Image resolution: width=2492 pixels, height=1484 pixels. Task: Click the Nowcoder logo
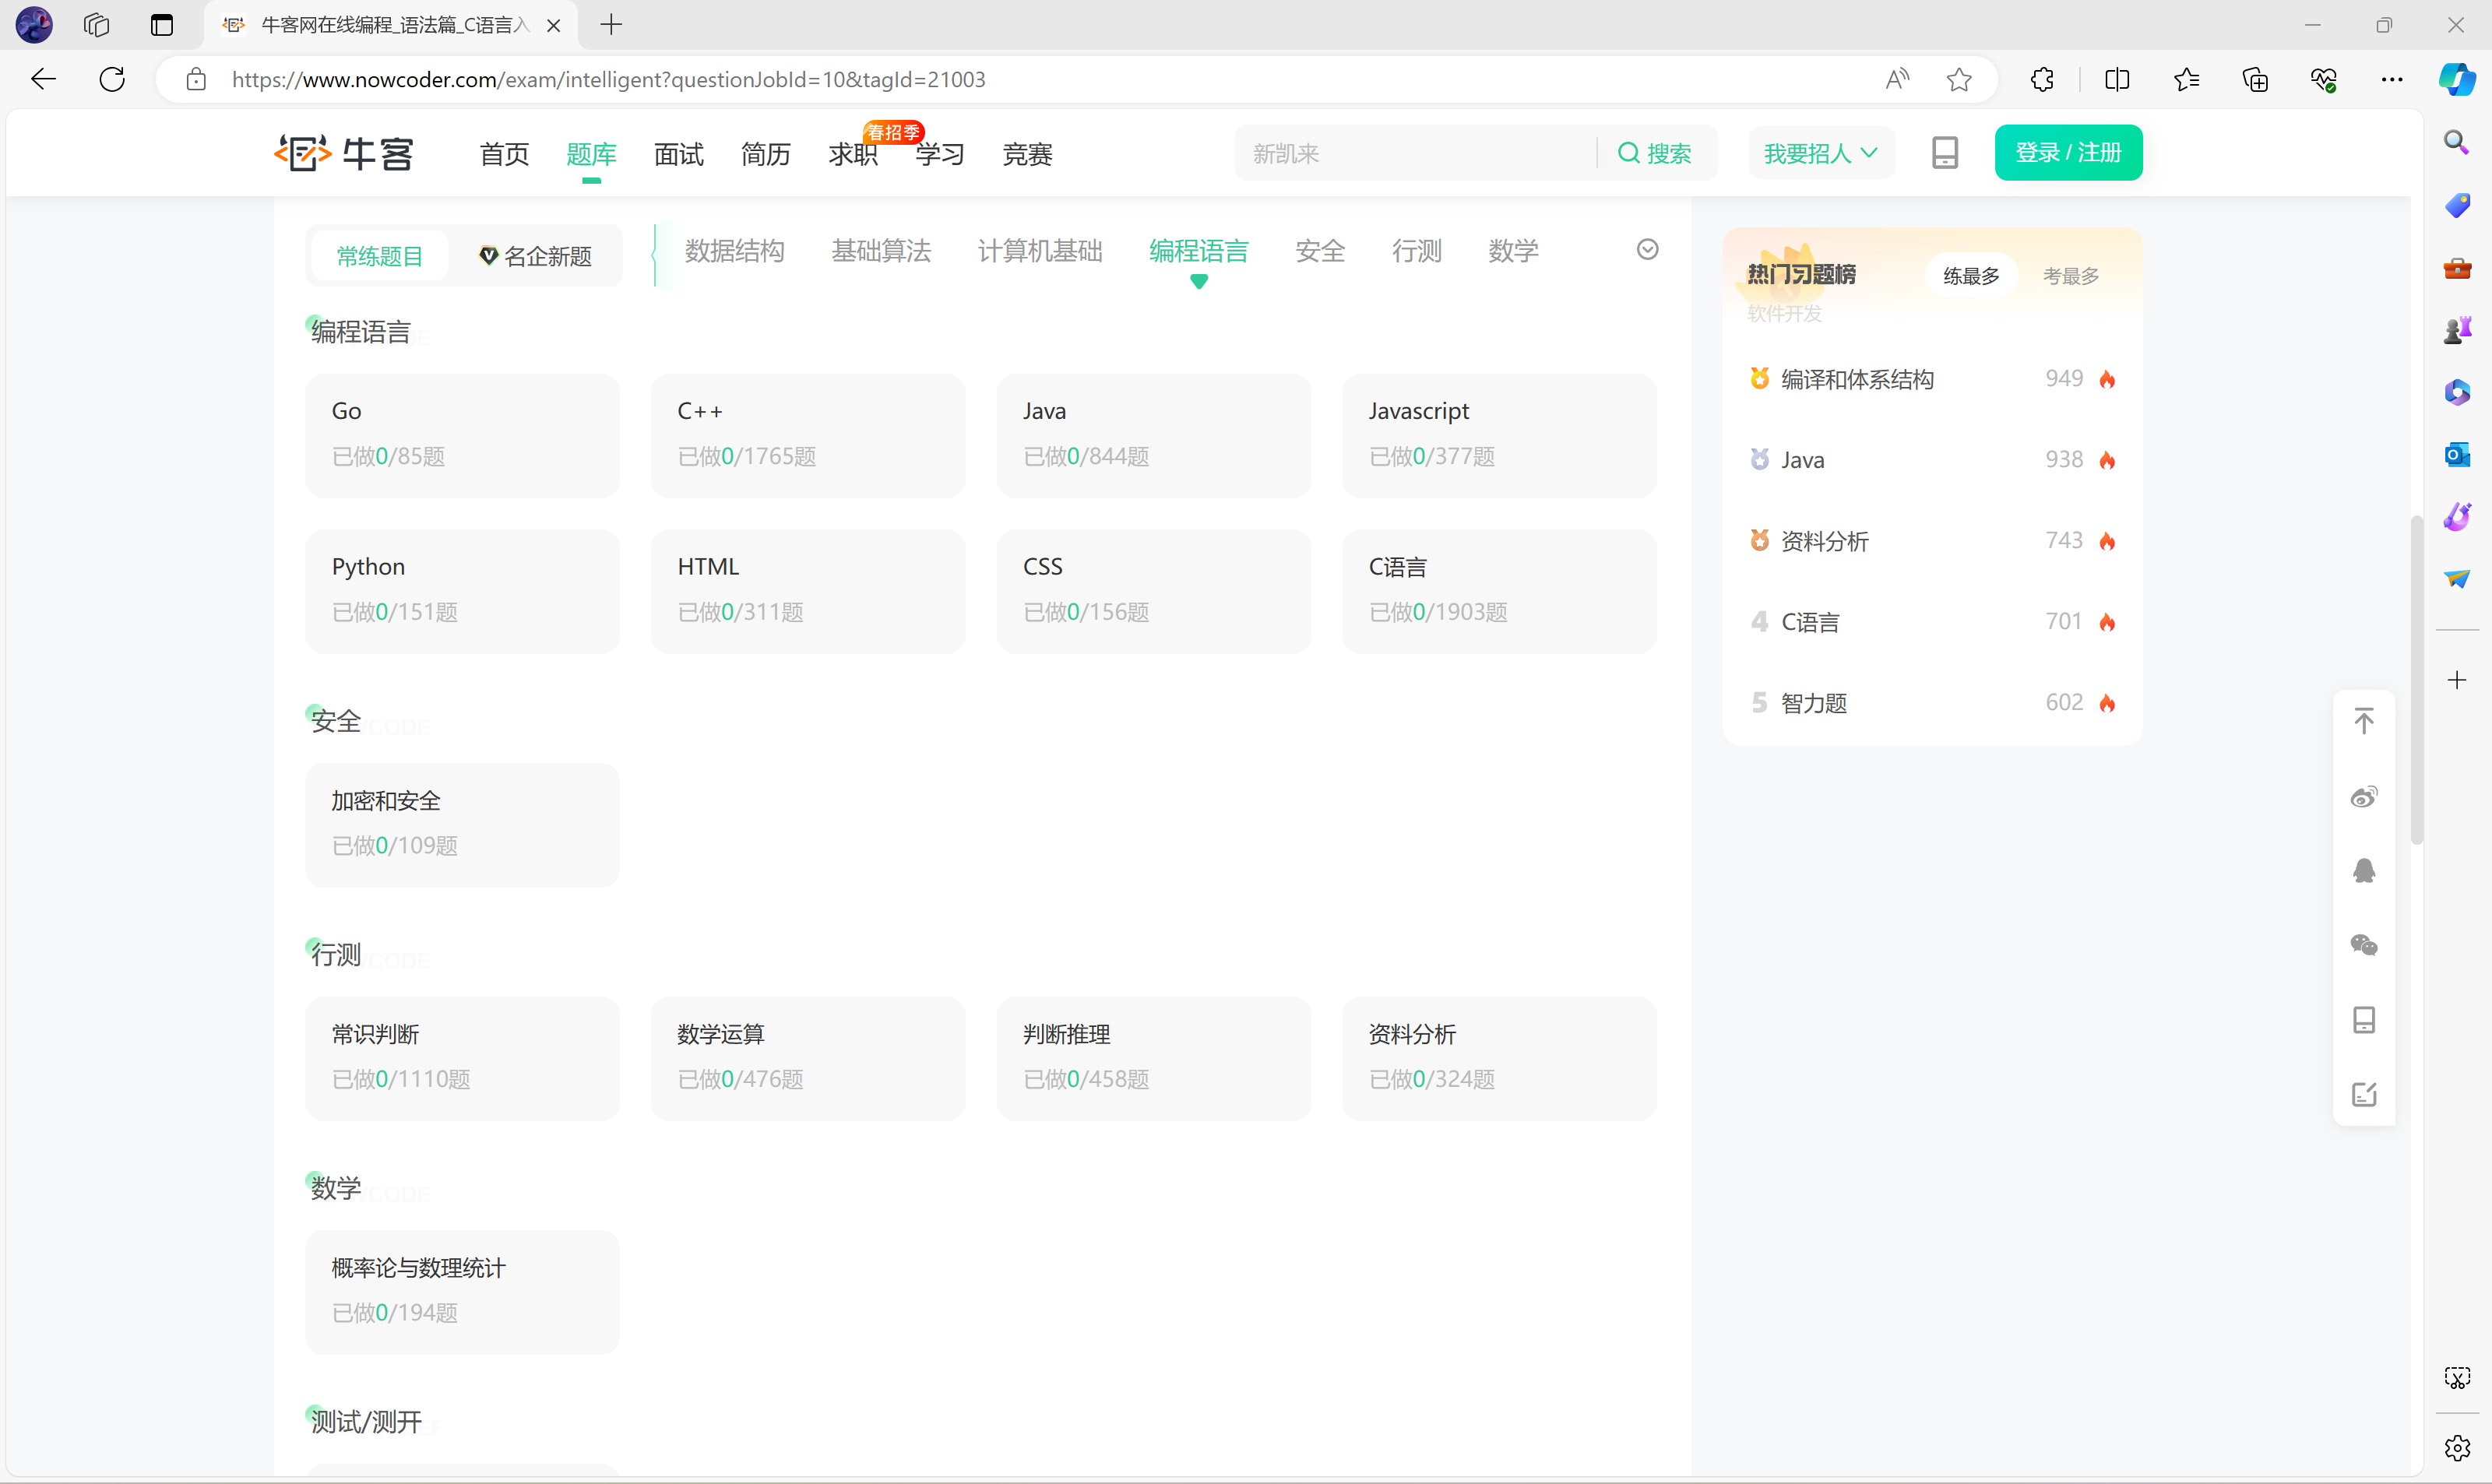(x=344, y=153)
